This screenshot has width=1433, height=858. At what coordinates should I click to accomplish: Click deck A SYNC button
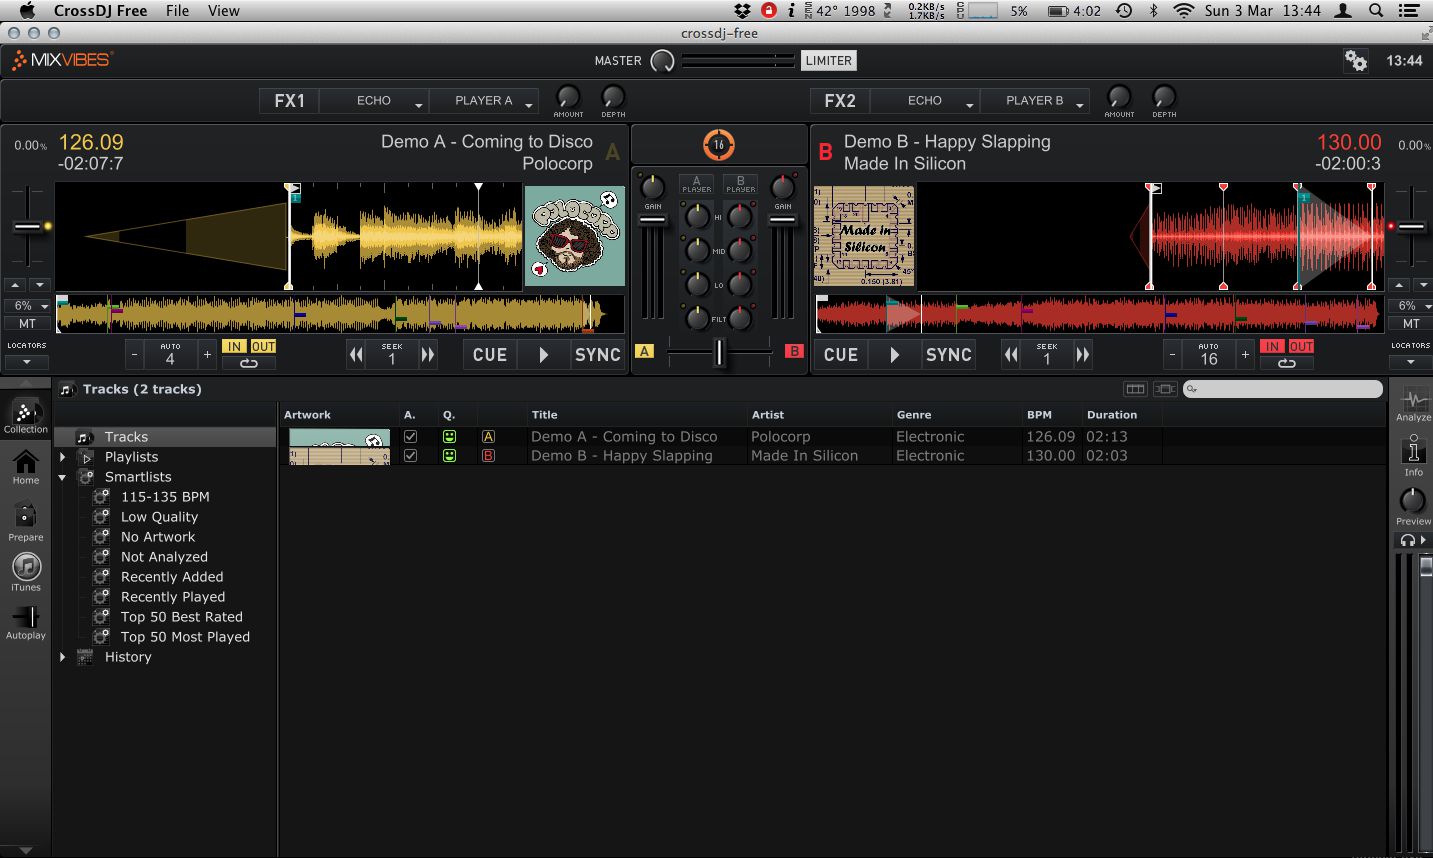(598, 354)
